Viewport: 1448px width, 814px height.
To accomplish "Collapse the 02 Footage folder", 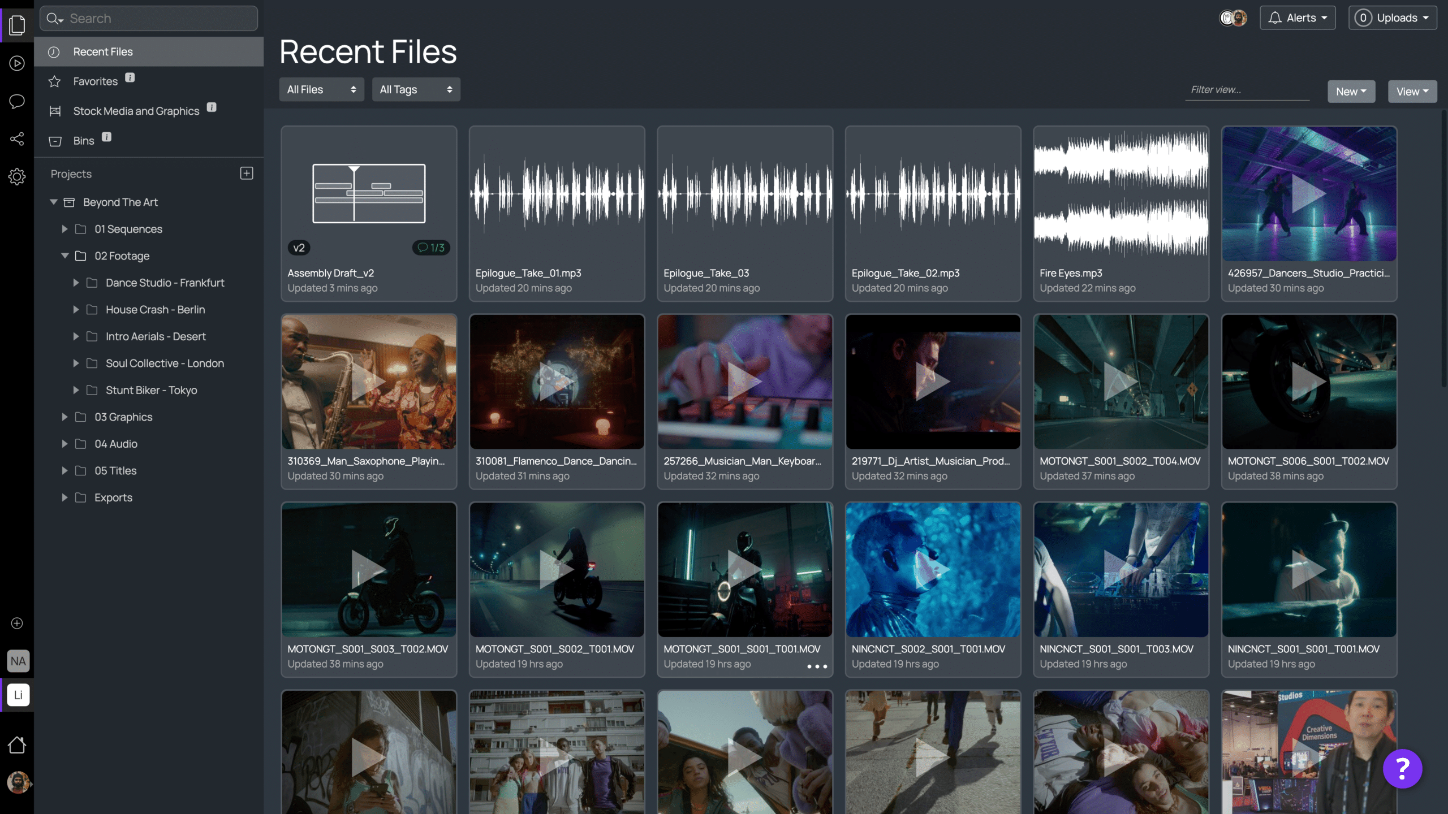I will pyautogui.click(x=65, y=256).
